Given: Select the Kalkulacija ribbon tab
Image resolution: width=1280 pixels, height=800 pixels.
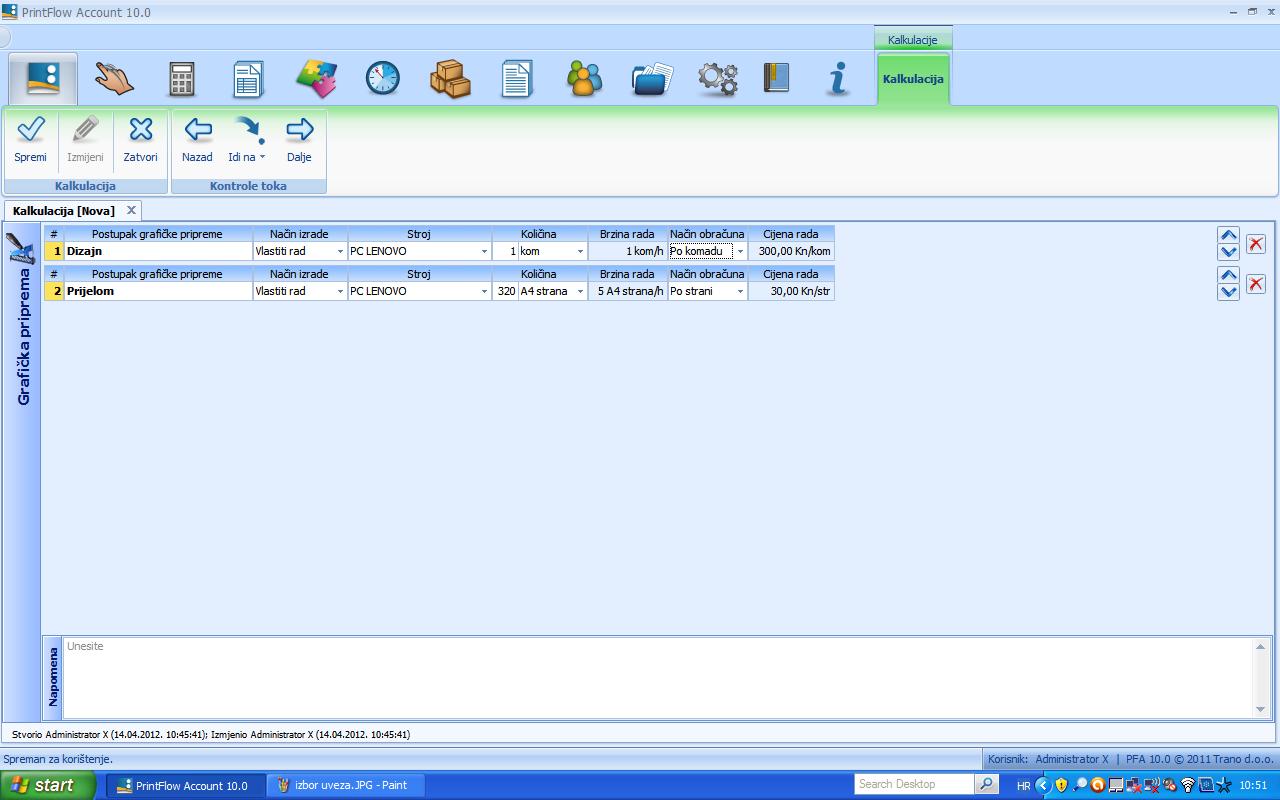Looking at the screenshot, I should click(x=913, y=79).
